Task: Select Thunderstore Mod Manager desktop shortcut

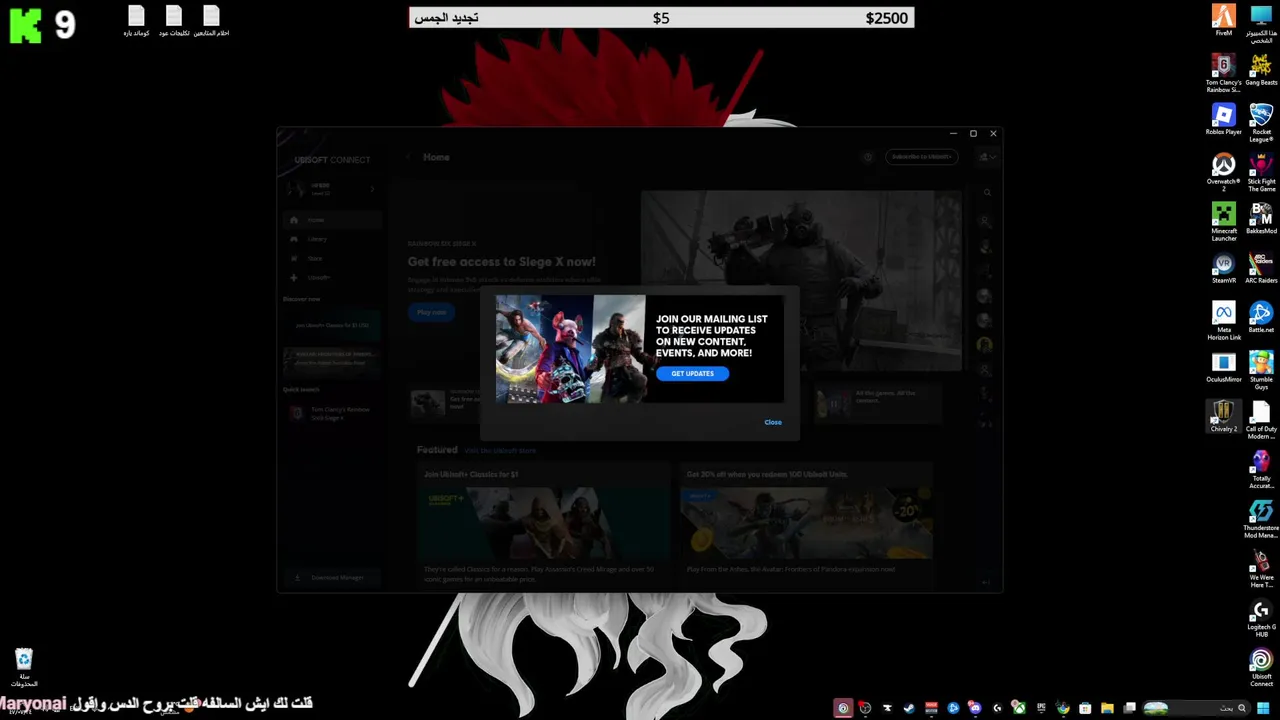Action: coord(1261,519)
